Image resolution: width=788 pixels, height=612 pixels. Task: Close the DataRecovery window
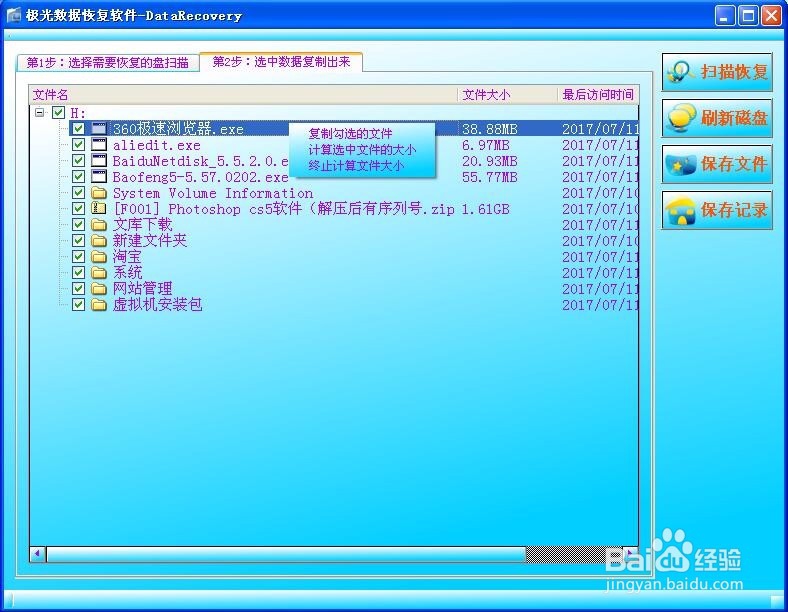point(770,16)
